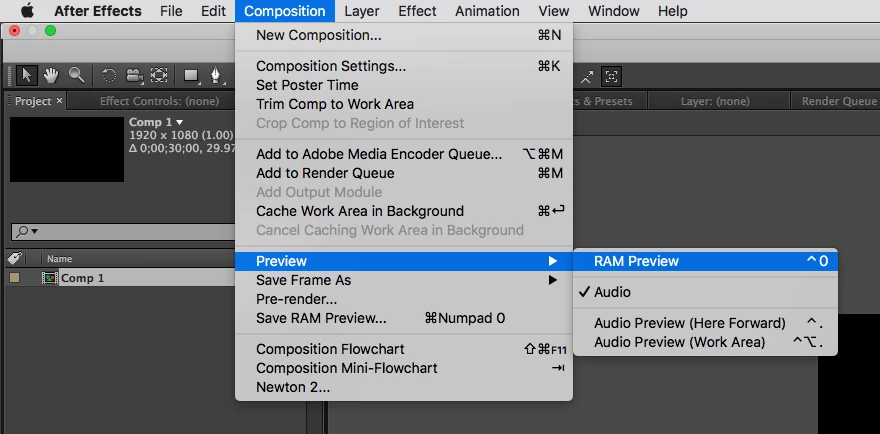The image size is (880, 434).
Task: Toggle the snapping brackets icon in toolbar
Action: [611, 77]
